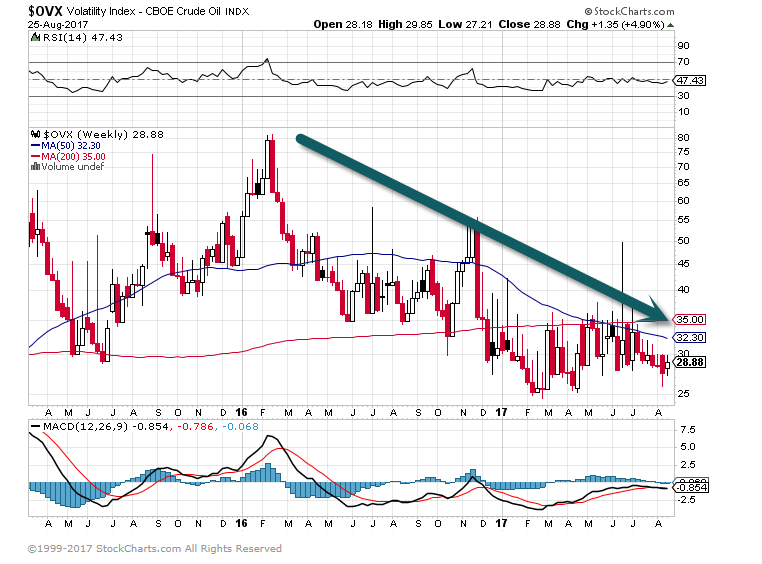Click the $OVX (Weekly) 28.88 legend

pyautogui.click(x=104, y=135)
